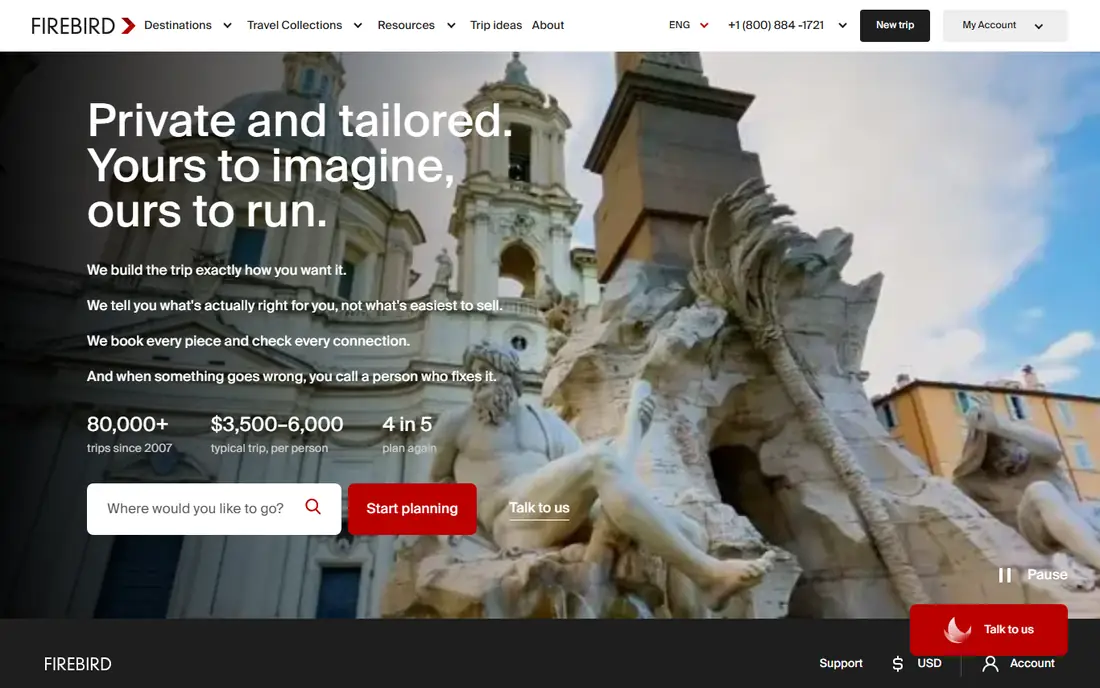Screen dimensions: 1100x688
Task: Click the person icon beside Account
Action: pos(990,663)
